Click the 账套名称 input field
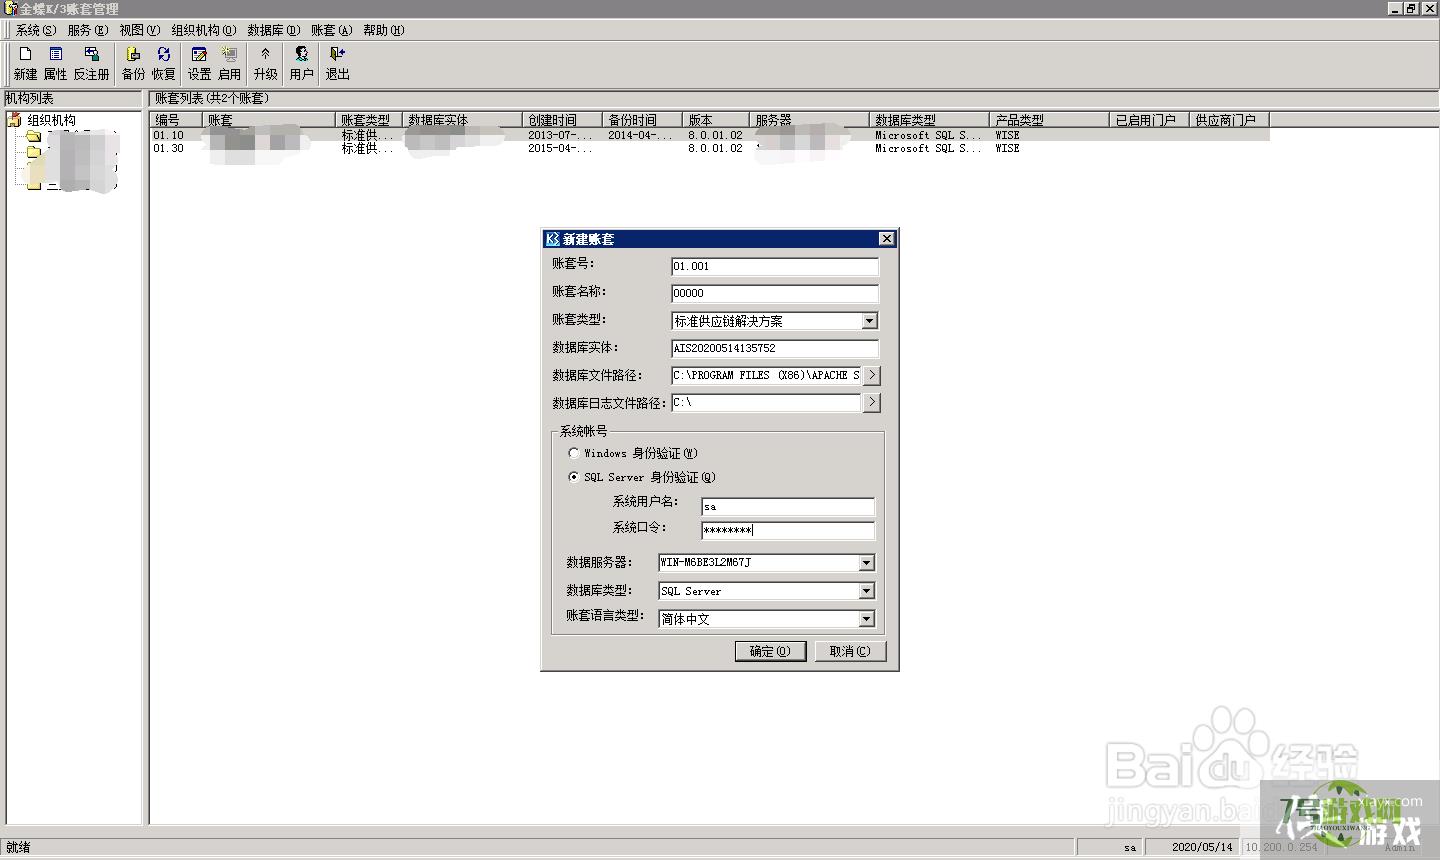The width and height of the screenshot is (1440, 860). coord(775,293)
